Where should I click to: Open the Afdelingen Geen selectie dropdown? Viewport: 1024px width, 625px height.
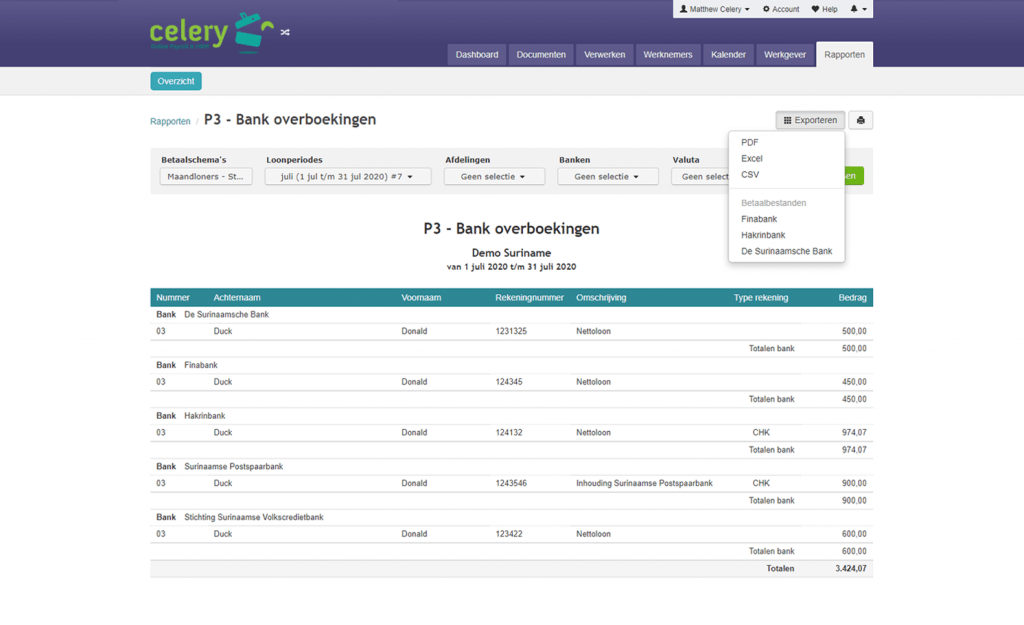[x=494, y=176]
